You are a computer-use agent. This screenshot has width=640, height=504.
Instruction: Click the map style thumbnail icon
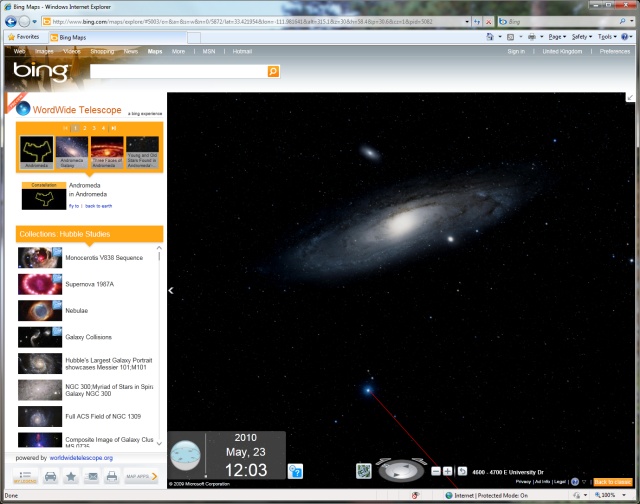364,471
